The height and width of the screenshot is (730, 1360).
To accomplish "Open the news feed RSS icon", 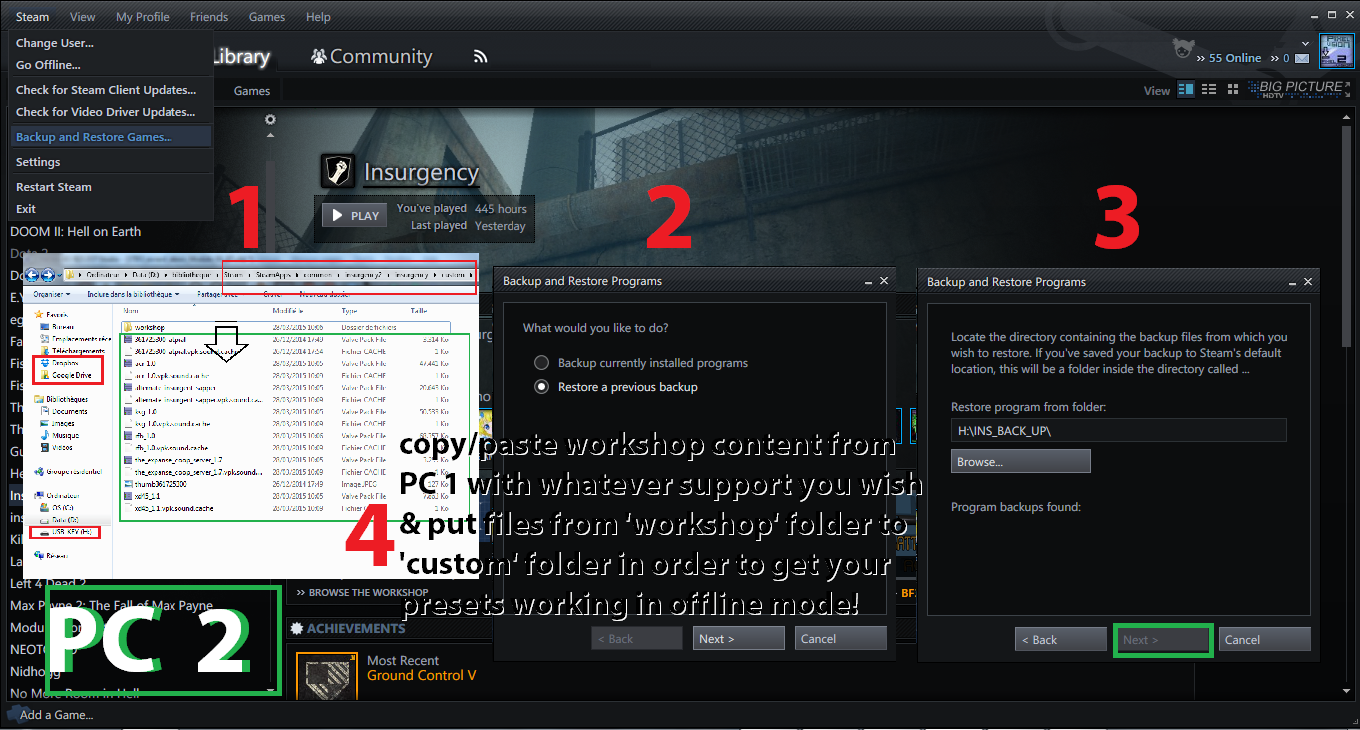I will [x=480, y=57].
